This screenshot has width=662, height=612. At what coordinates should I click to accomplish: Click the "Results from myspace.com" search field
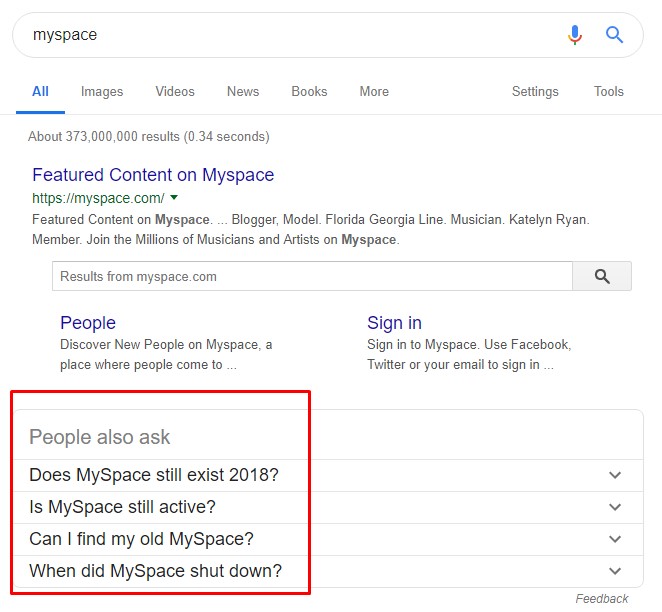(x=312, y=277)
